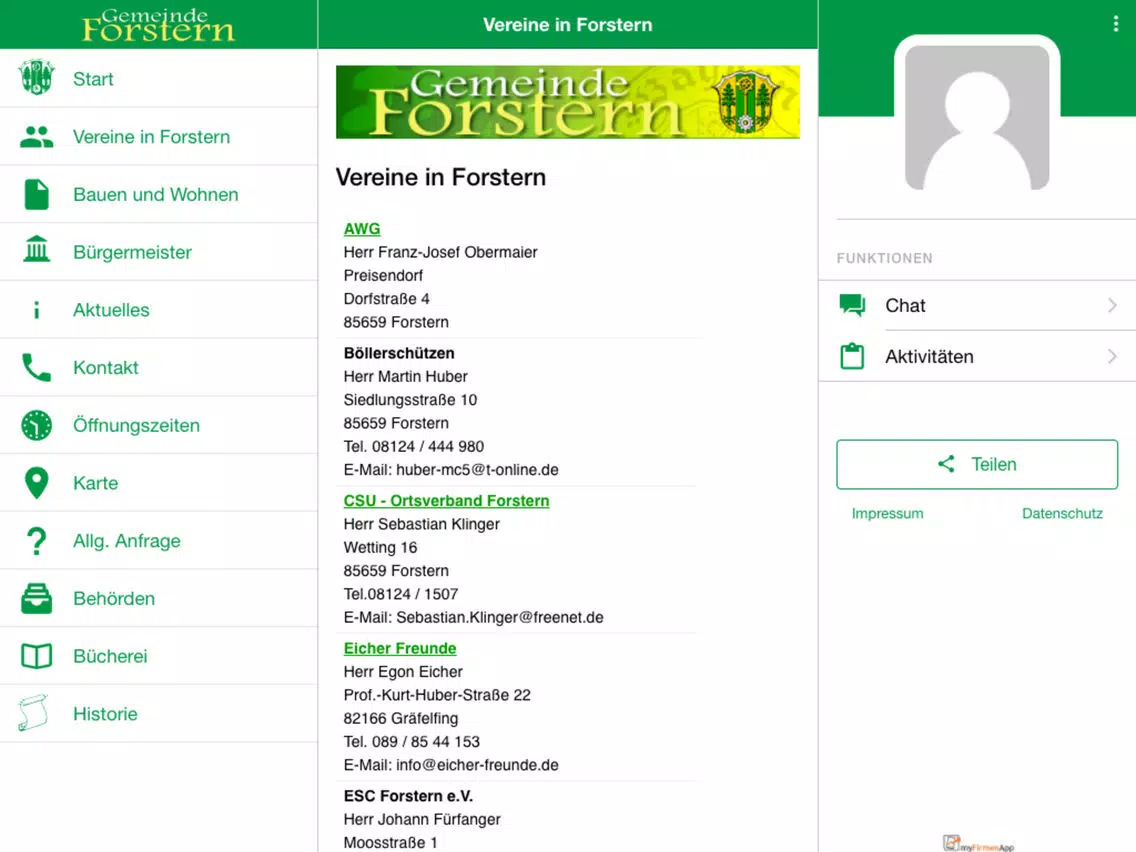Click the grey profile avatar placeholder
Image resolution: width=1136 pixels, height=852 pixels.
click(x=977, y=117)
